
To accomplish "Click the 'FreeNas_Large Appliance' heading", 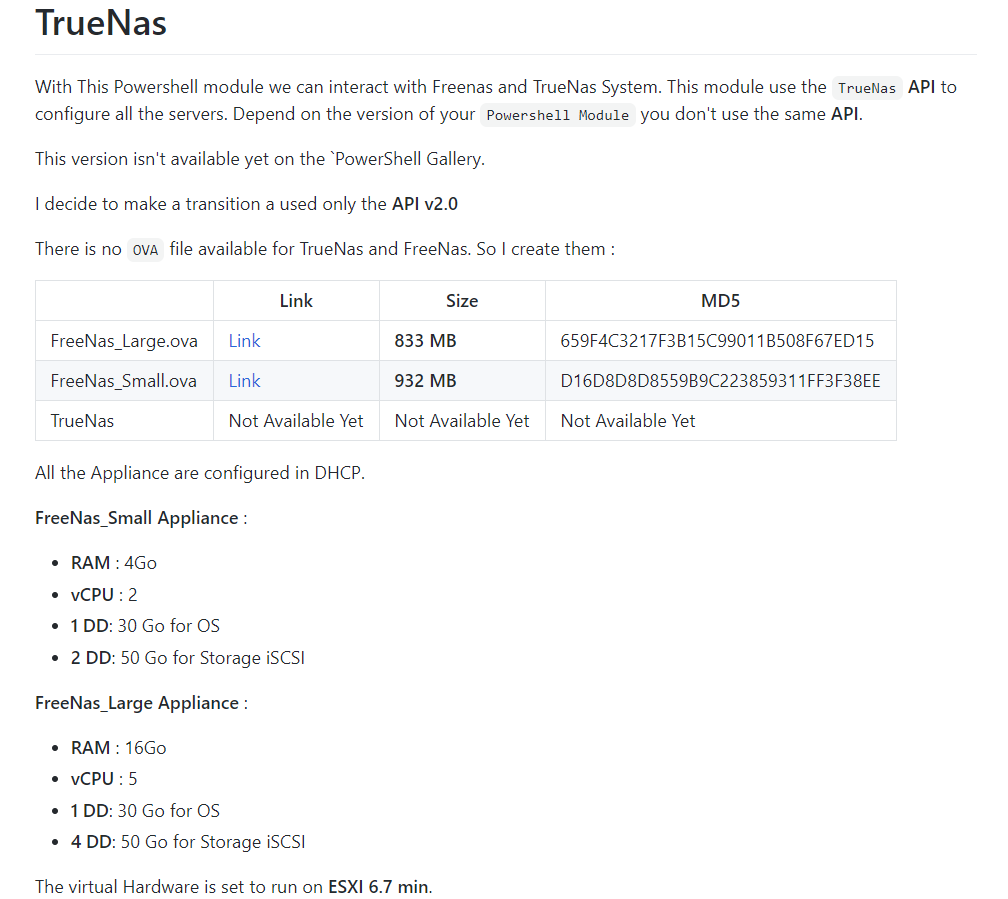I will (137, 703).
